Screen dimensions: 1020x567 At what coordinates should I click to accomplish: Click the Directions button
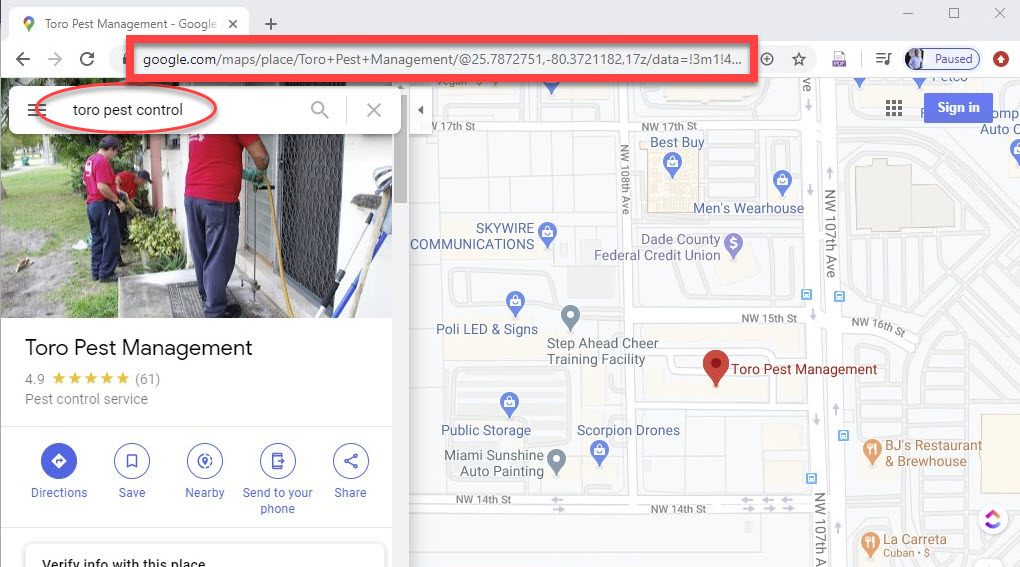pos(59,461)
